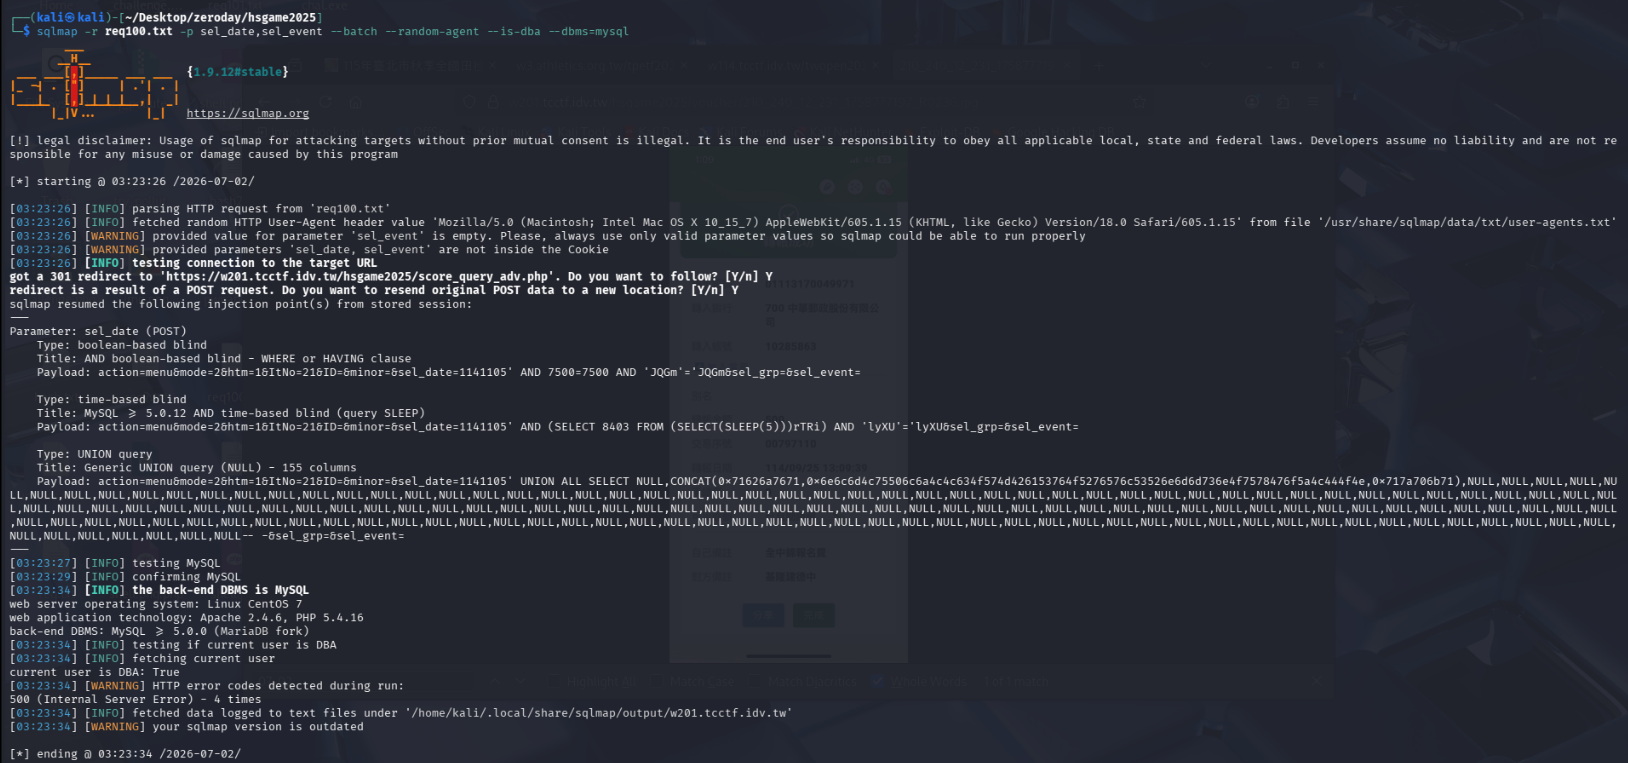Click 'sqlmap resumed the following injection point(s)' line
This screenshot has height=763, width=1628.
click(x=240, y=304)
